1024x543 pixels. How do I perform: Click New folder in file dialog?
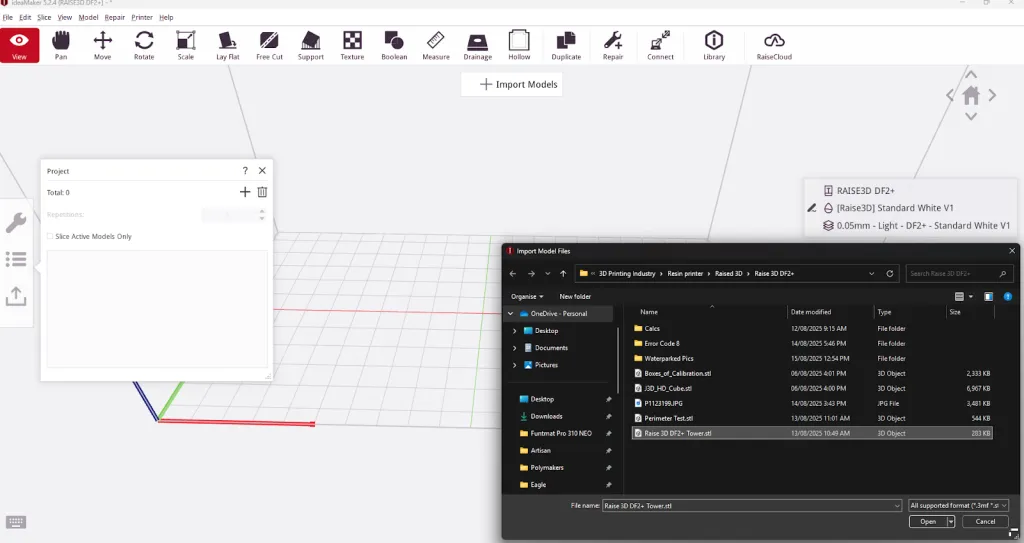pyautogui.click(x=575, y=296)
